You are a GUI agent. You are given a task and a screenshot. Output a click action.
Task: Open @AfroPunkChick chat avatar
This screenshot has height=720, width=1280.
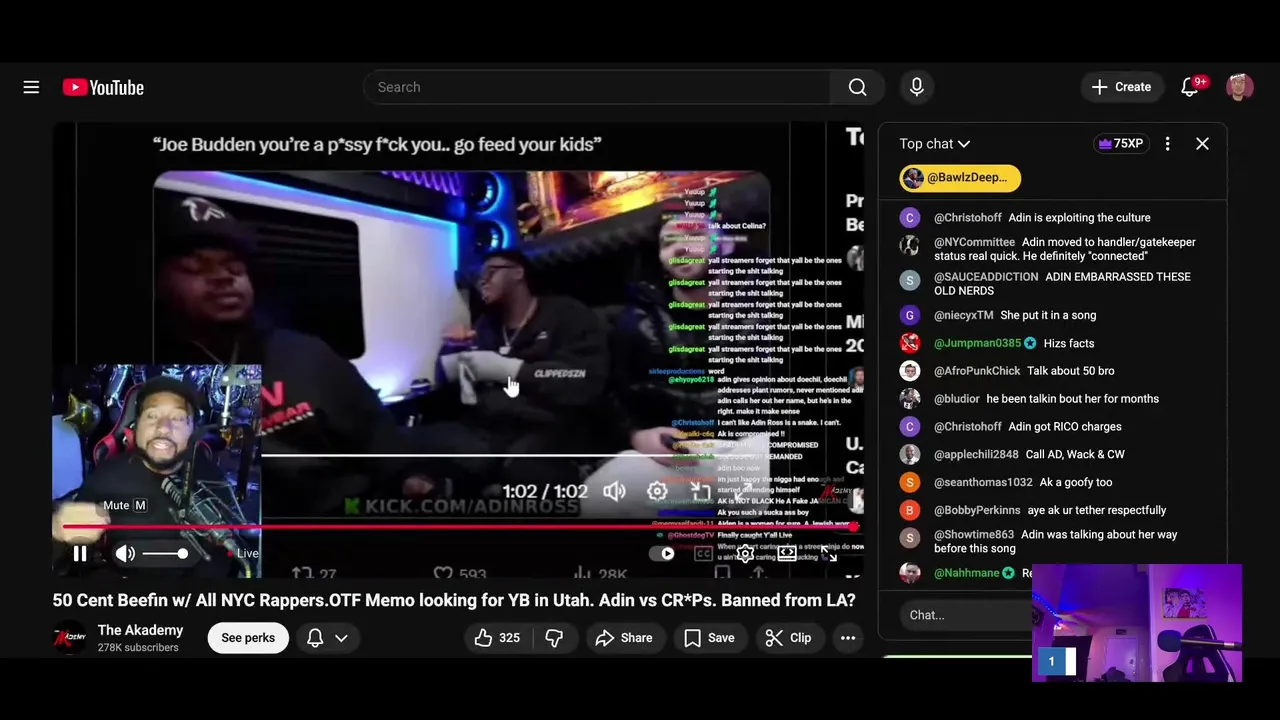point(909,371)
